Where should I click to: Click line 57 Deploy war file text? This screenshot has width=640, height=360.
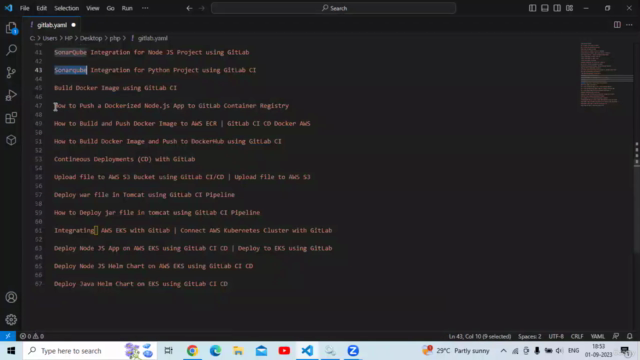coord(144,195)
